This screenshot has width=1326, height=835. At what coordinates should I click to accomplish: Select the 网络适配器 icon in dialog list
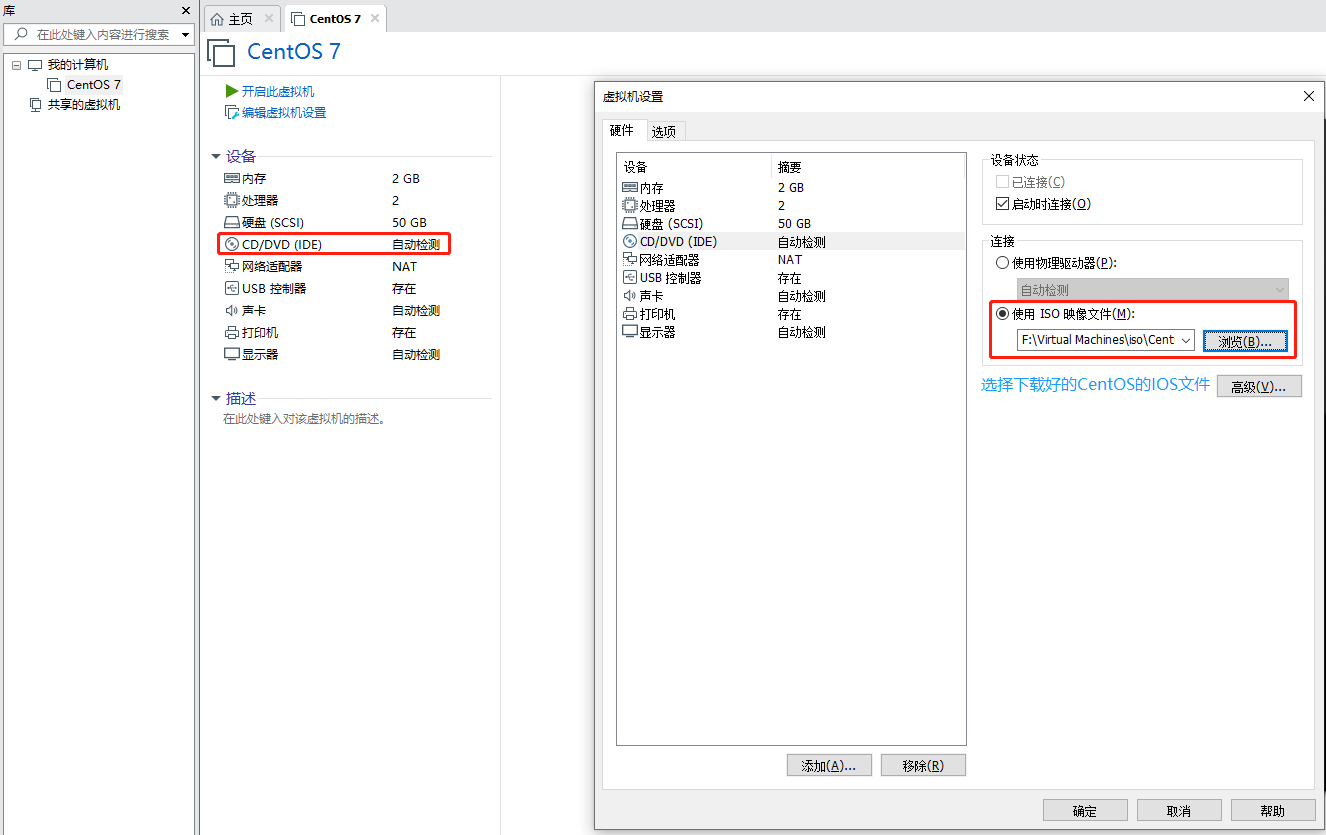coord(629,260)
